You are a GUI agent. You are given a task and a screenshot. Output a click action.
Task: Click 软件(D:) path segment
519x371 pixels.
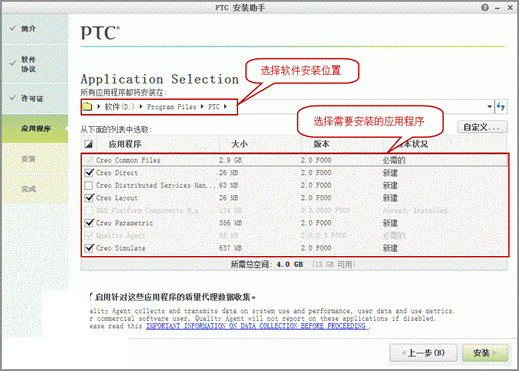pos(119,107)
